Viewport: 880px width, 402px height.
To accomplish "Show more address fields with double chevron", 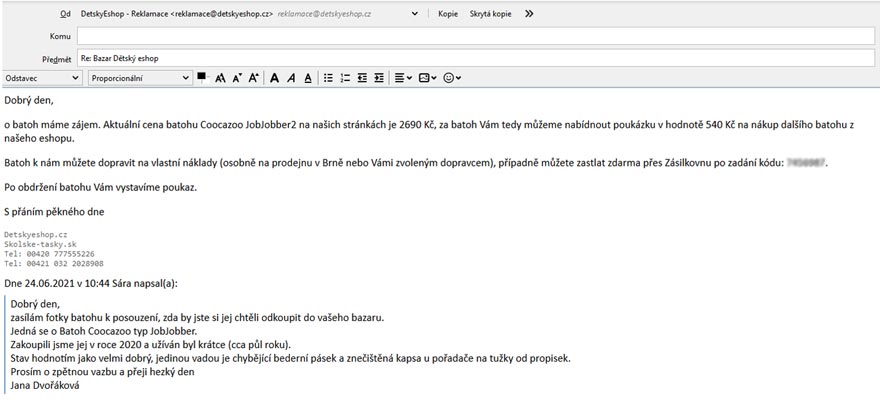I will coord(529,15).
